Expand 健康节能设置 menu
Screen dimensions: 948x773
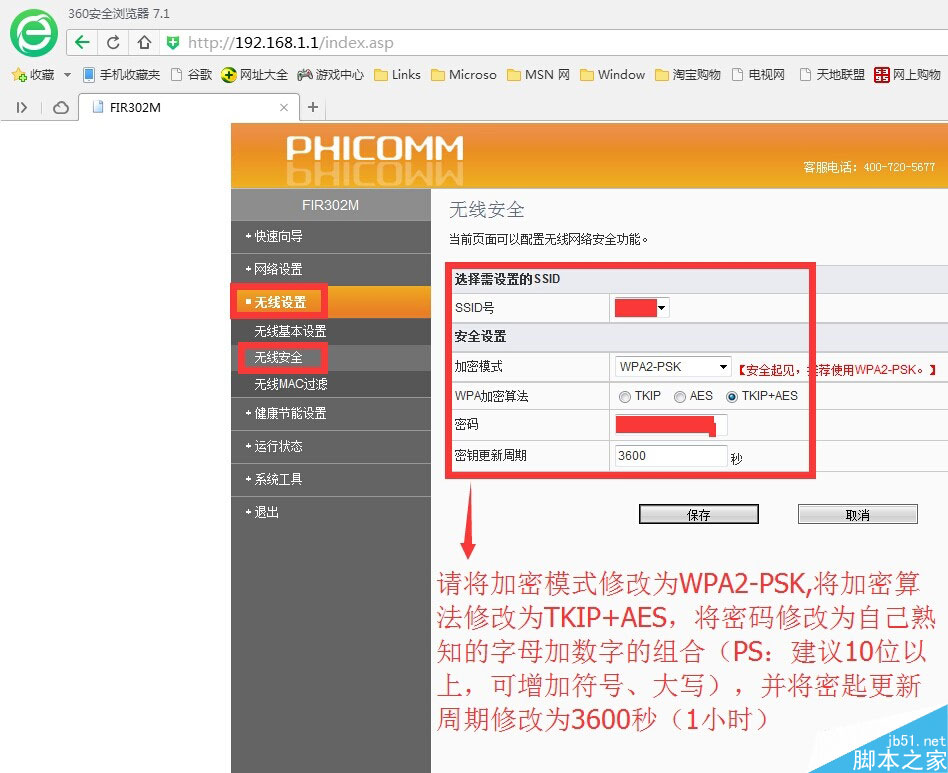point(331,413)
